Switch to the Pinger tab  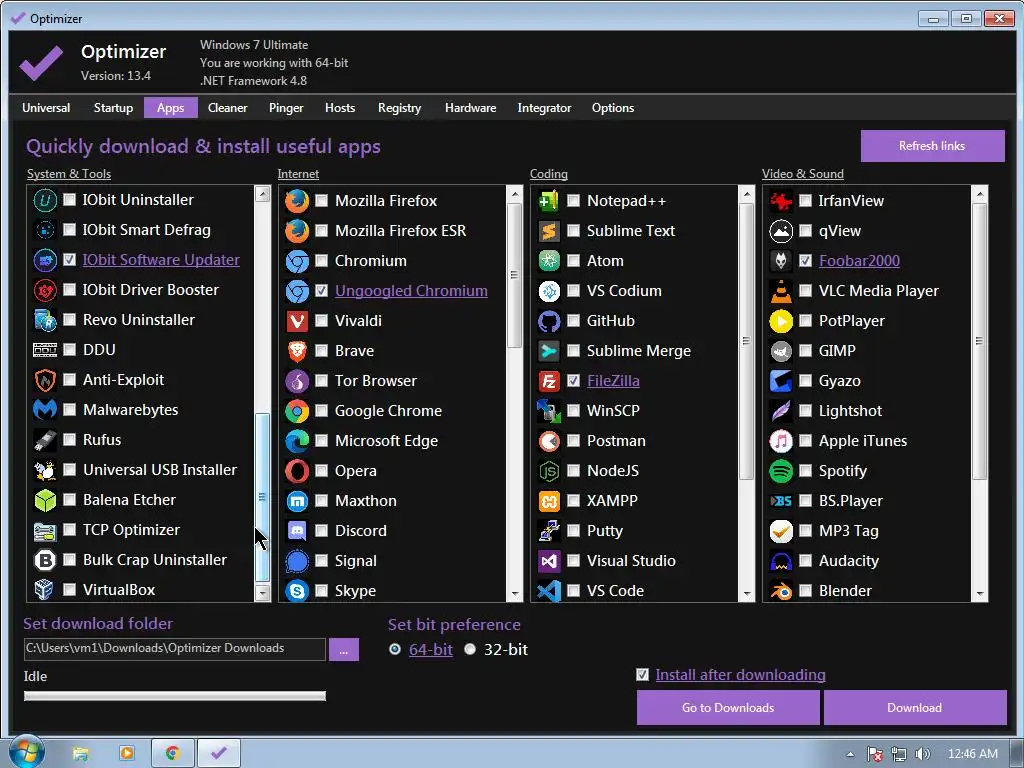pos(286,108)
